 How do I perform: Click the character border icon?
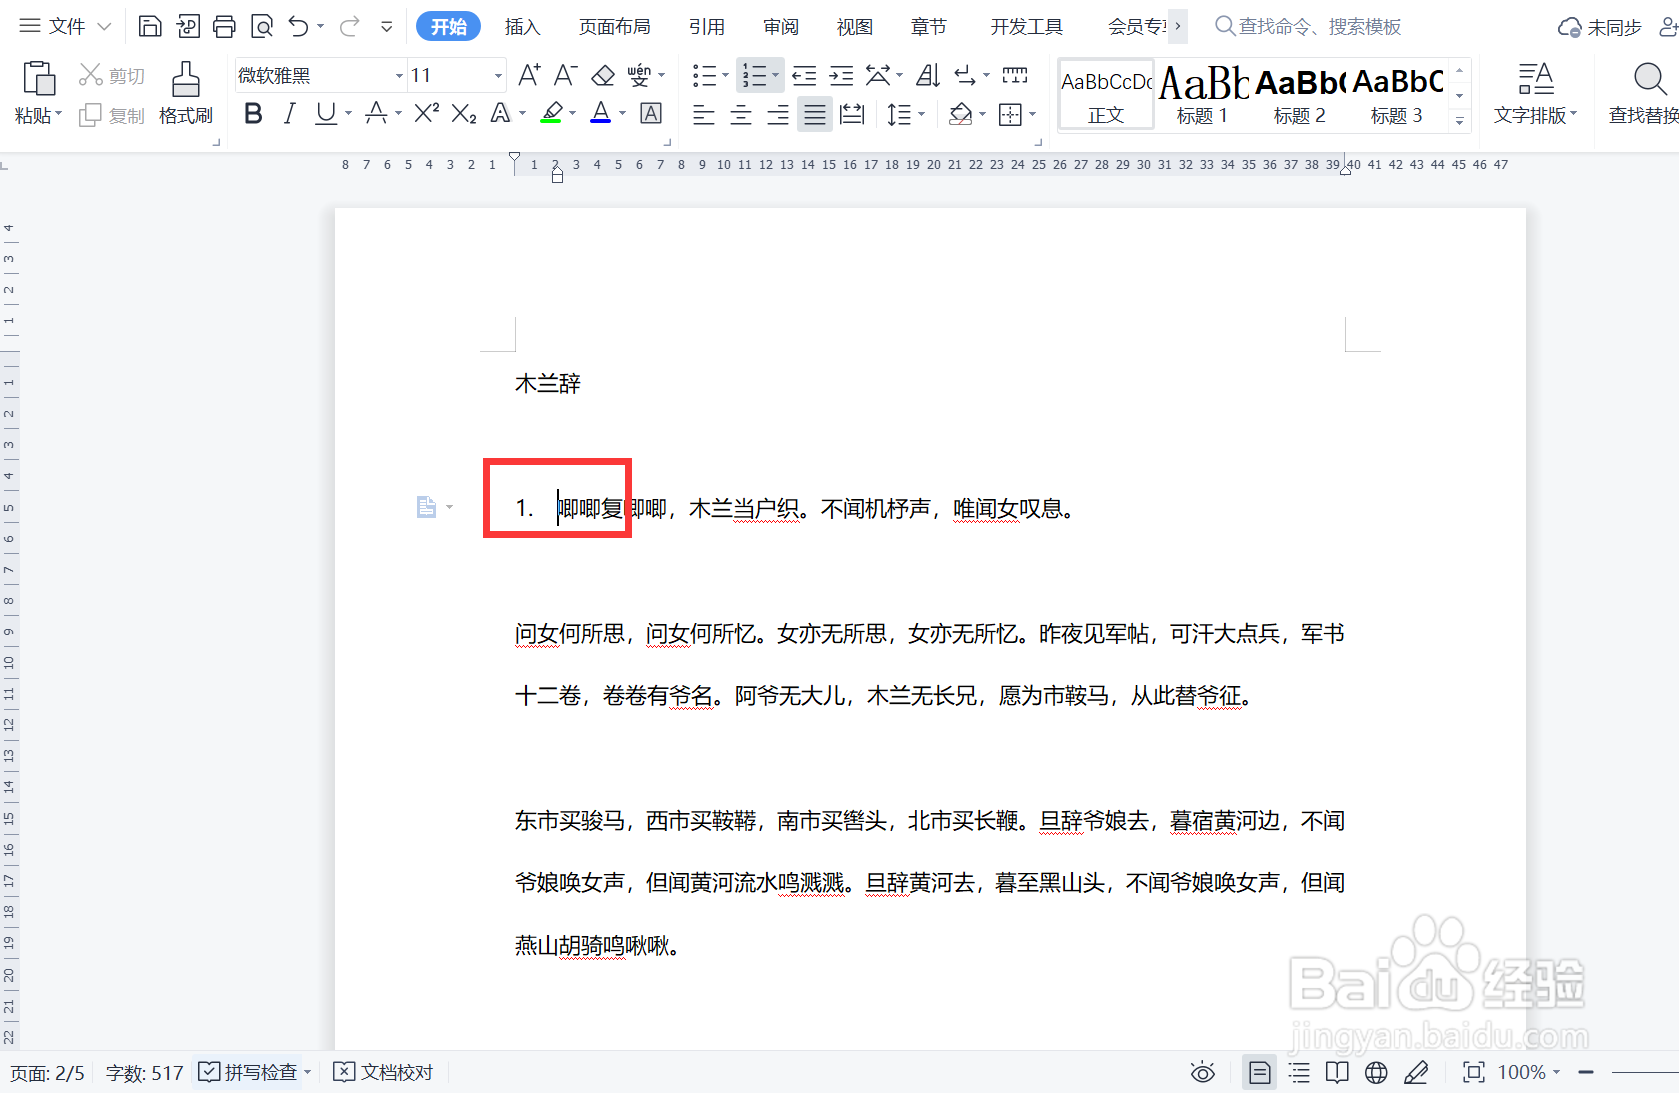[651, 114]
